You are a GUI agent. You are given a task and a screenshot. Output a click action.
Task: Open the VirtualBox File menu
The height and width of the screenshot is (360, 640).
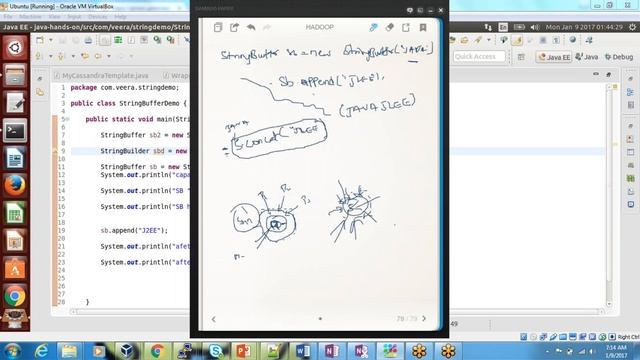[8, 17]
